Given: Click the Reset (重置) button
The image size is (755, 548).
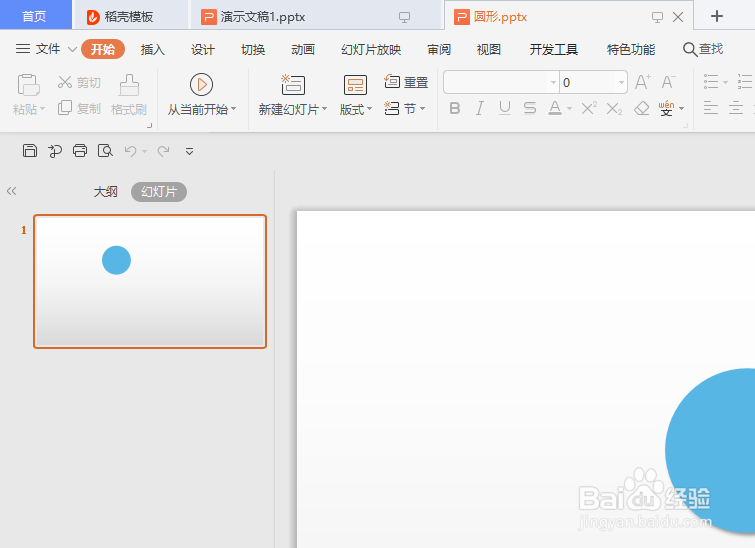Looking at the screenshot, I should (x=406, y=82).
